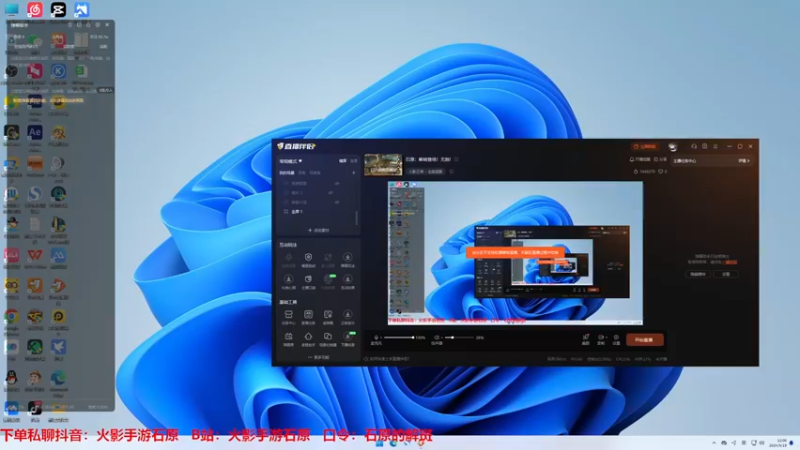Click the edit icon beside stream title
Viewport: 800px width, 450px height.
(x=456, y=159)
